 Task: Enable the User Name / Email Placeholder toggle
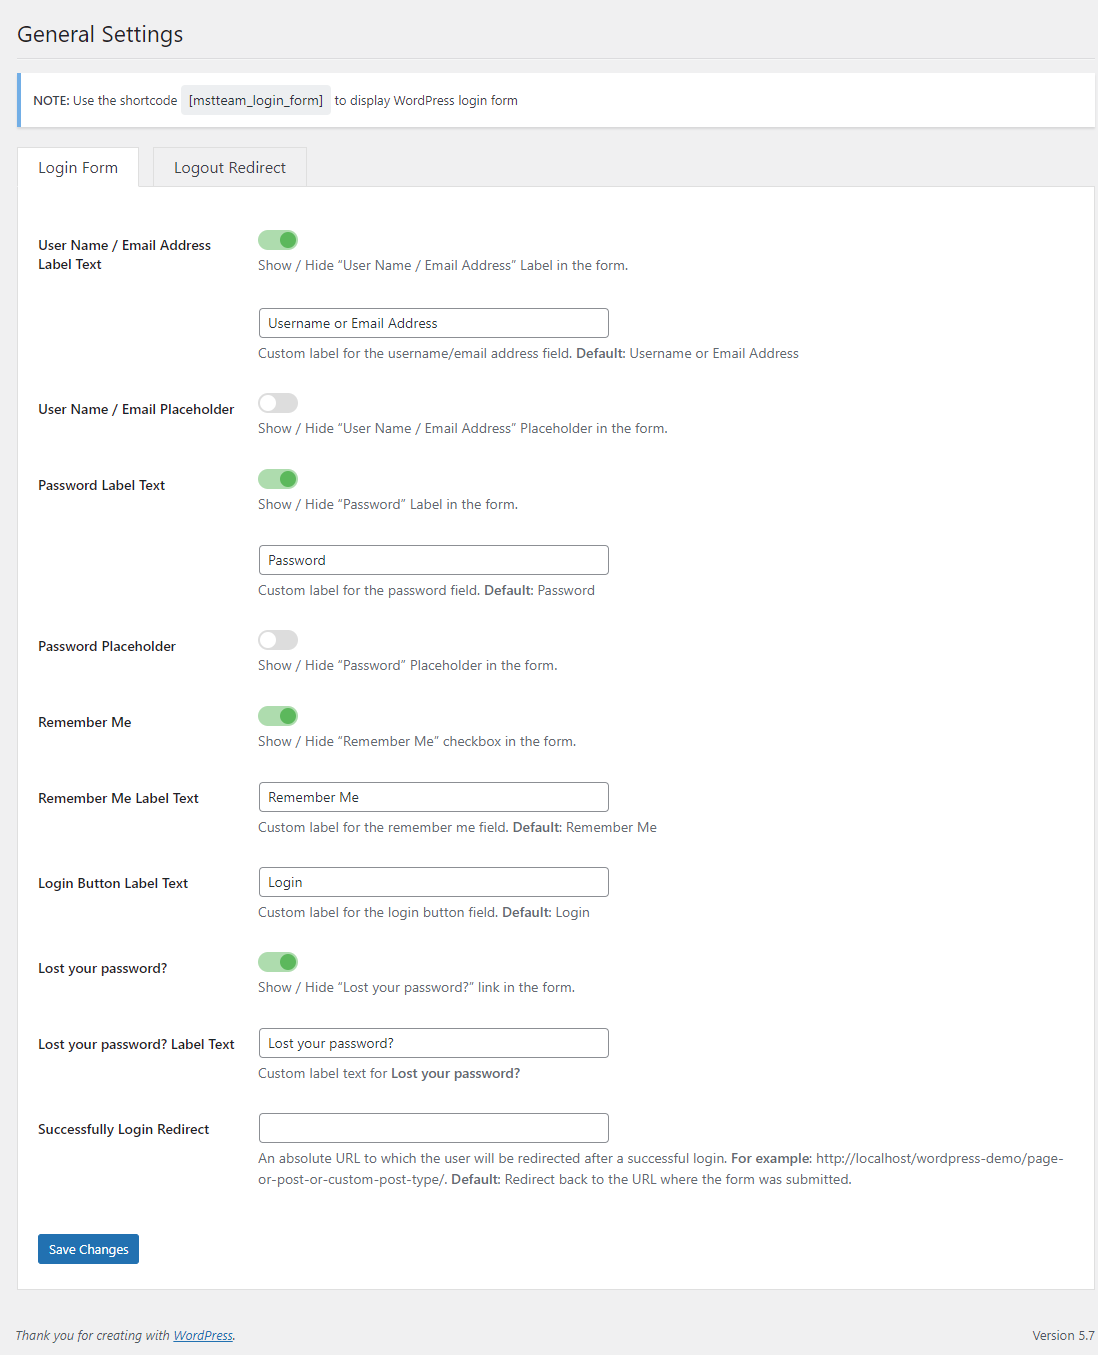(277, 403)
